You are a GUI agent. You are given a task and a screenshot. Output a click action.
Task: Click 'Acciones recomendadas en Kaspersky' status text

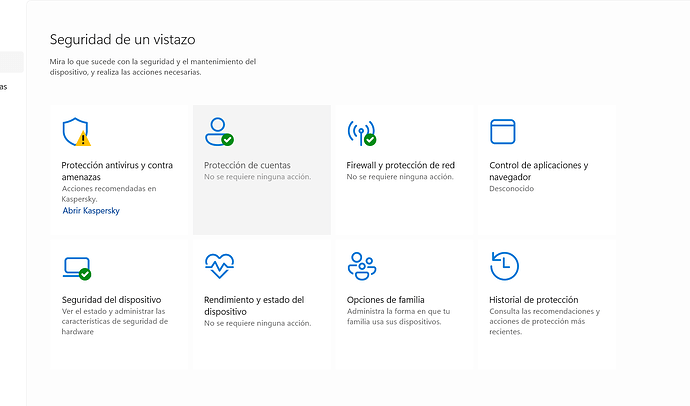[108, 194]
